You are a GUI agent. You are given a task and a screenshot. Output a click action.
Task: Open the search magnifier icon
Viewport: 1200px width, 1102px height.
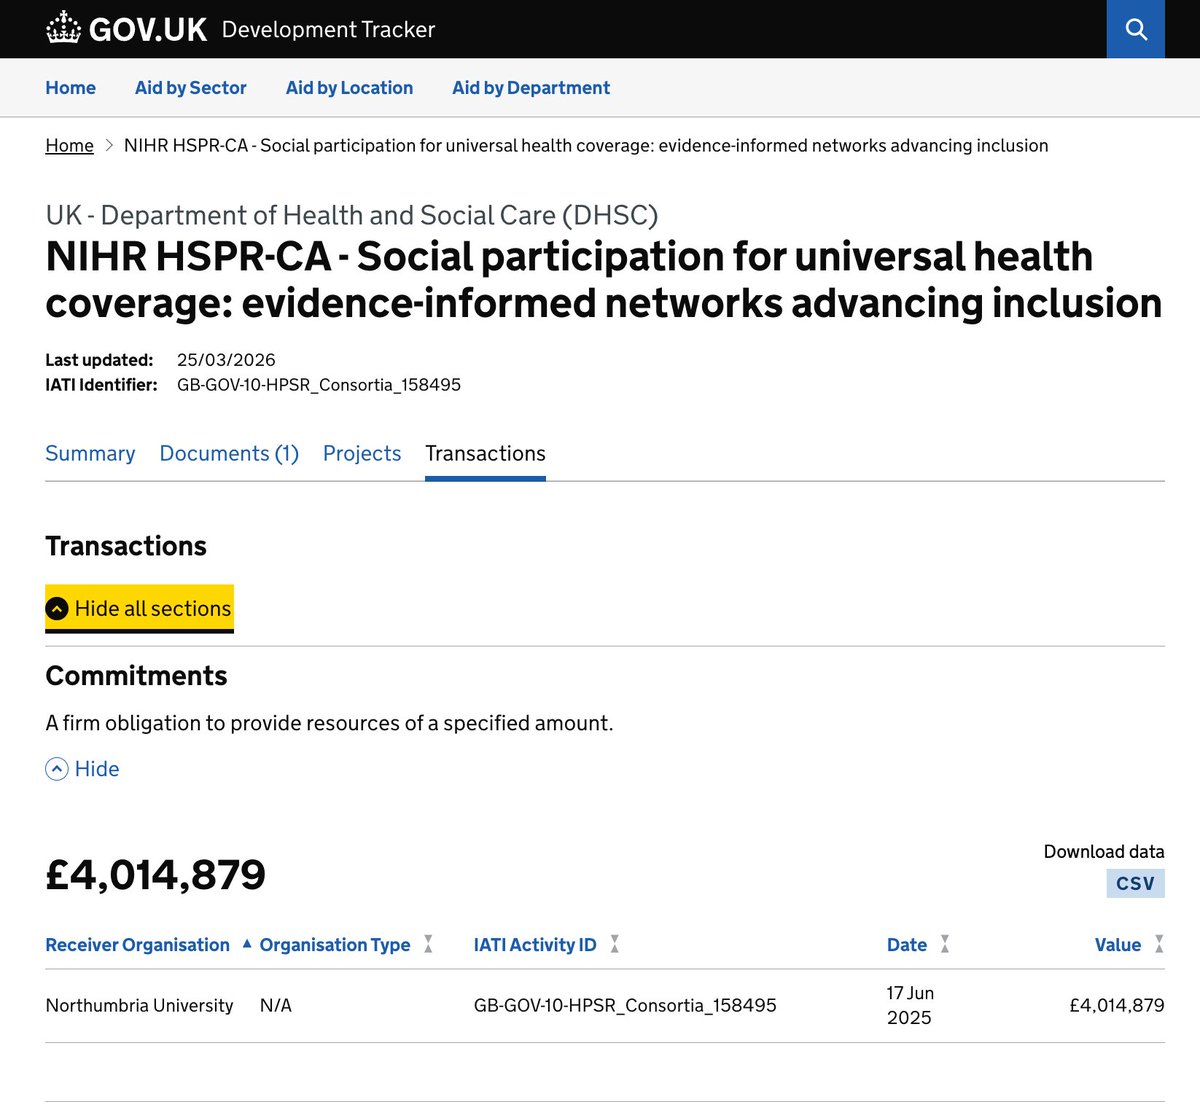[x=1135, y=29]
